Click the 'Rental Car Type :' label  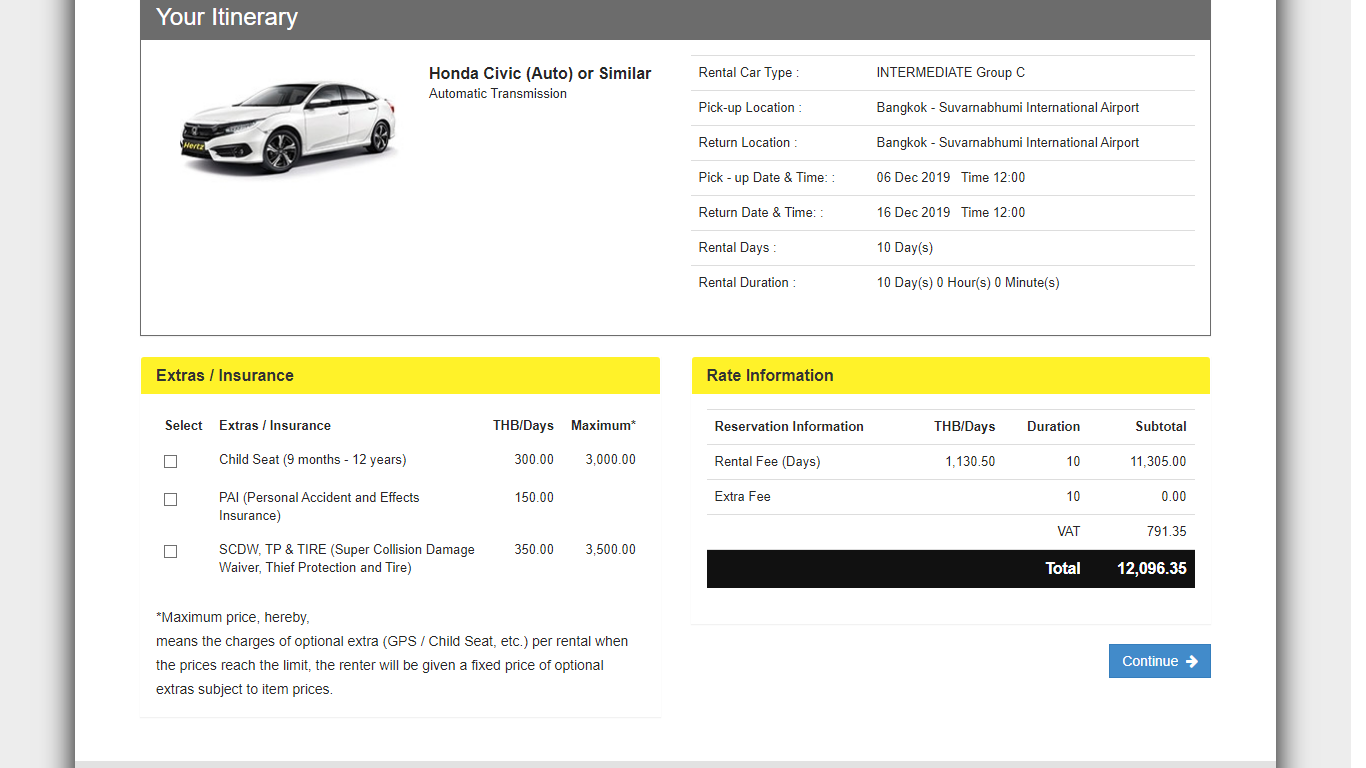point(748,72)
